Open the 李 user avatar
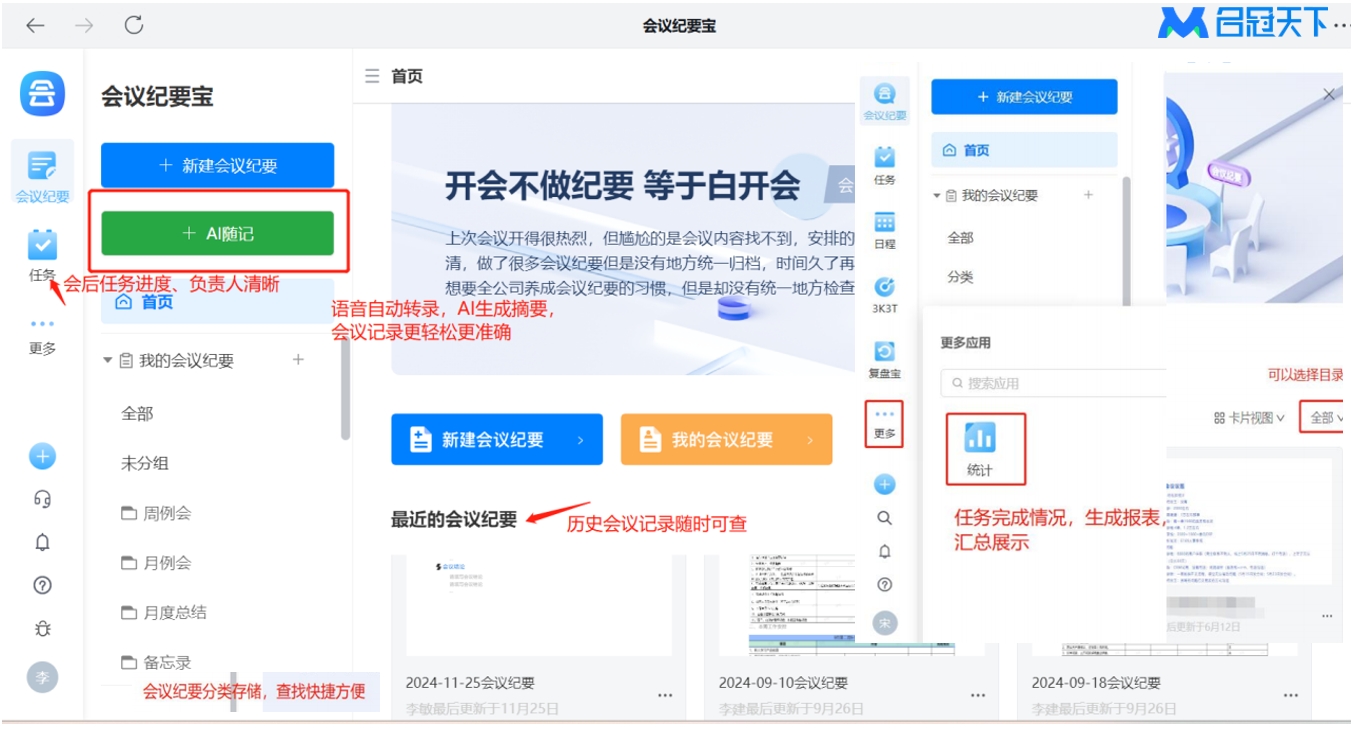 tap(42, 677)
